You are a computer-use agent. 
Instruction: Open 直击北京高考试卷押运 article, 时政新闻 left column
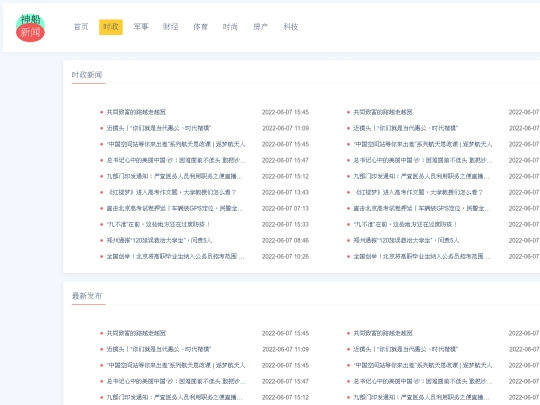click(175, 208)
